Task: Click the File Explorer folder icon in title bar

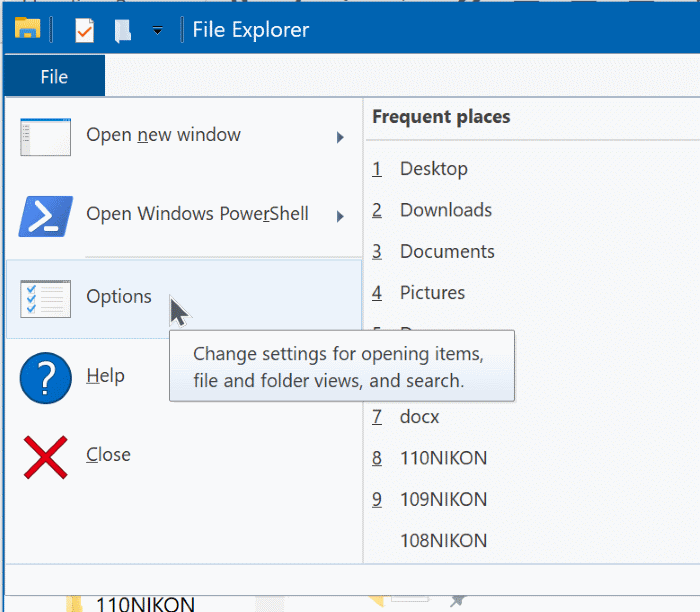Action: [x=27, y=29]
